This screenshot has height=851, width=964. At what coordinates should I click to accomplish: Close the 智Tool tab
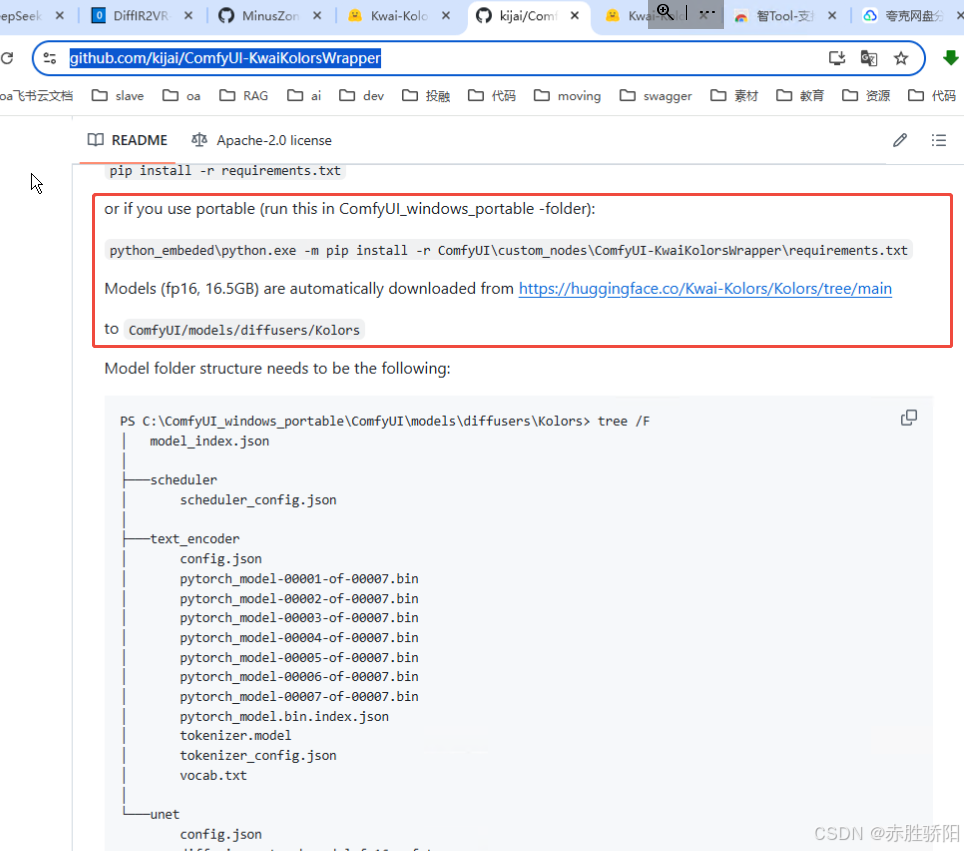[832, 15]
